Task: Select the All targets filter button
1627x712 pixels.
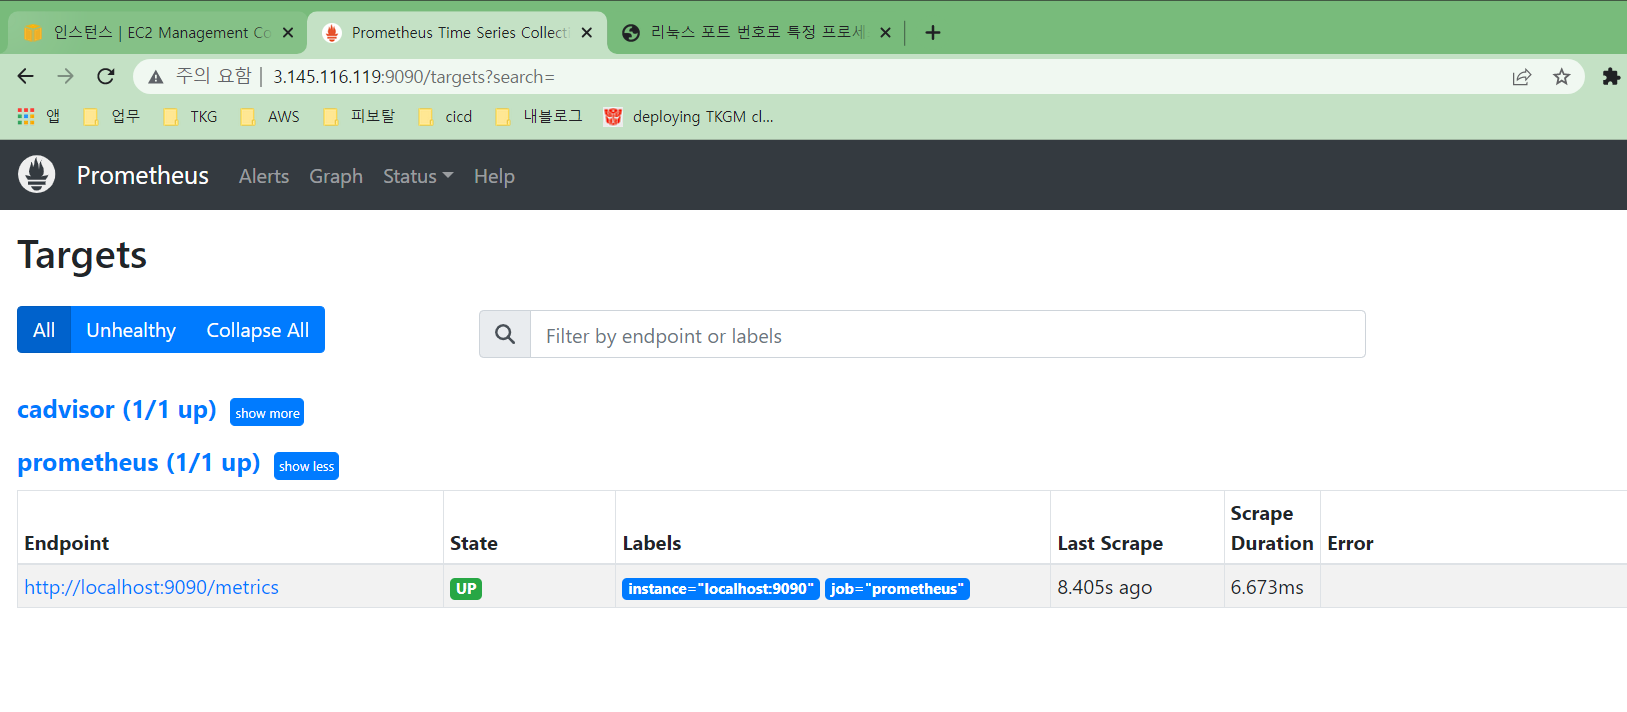Action: click(44, 330)
